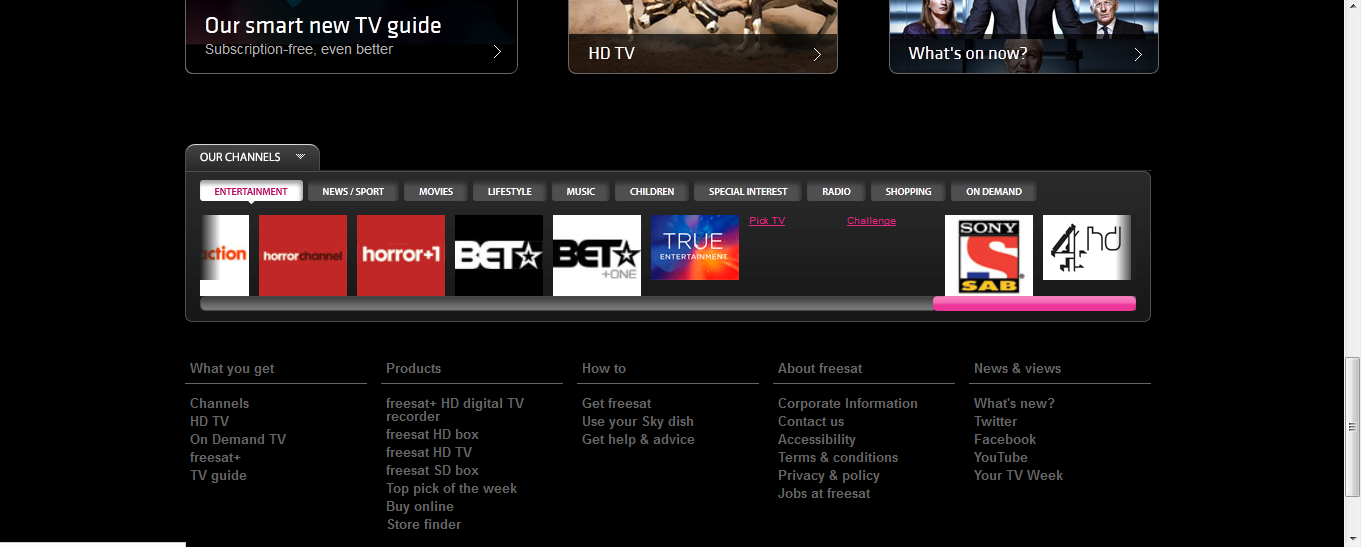
Task: Click the freesat HD box link
Action: (432, 435)
